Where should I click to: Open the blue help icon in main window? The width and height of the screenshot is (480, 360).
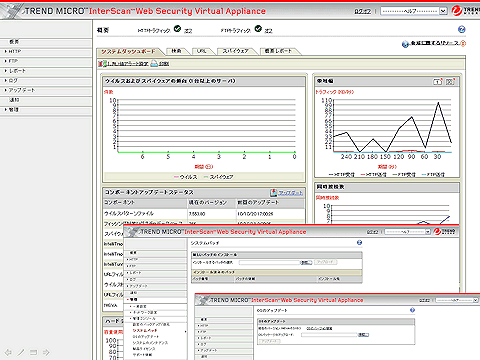tap(461, 30)
